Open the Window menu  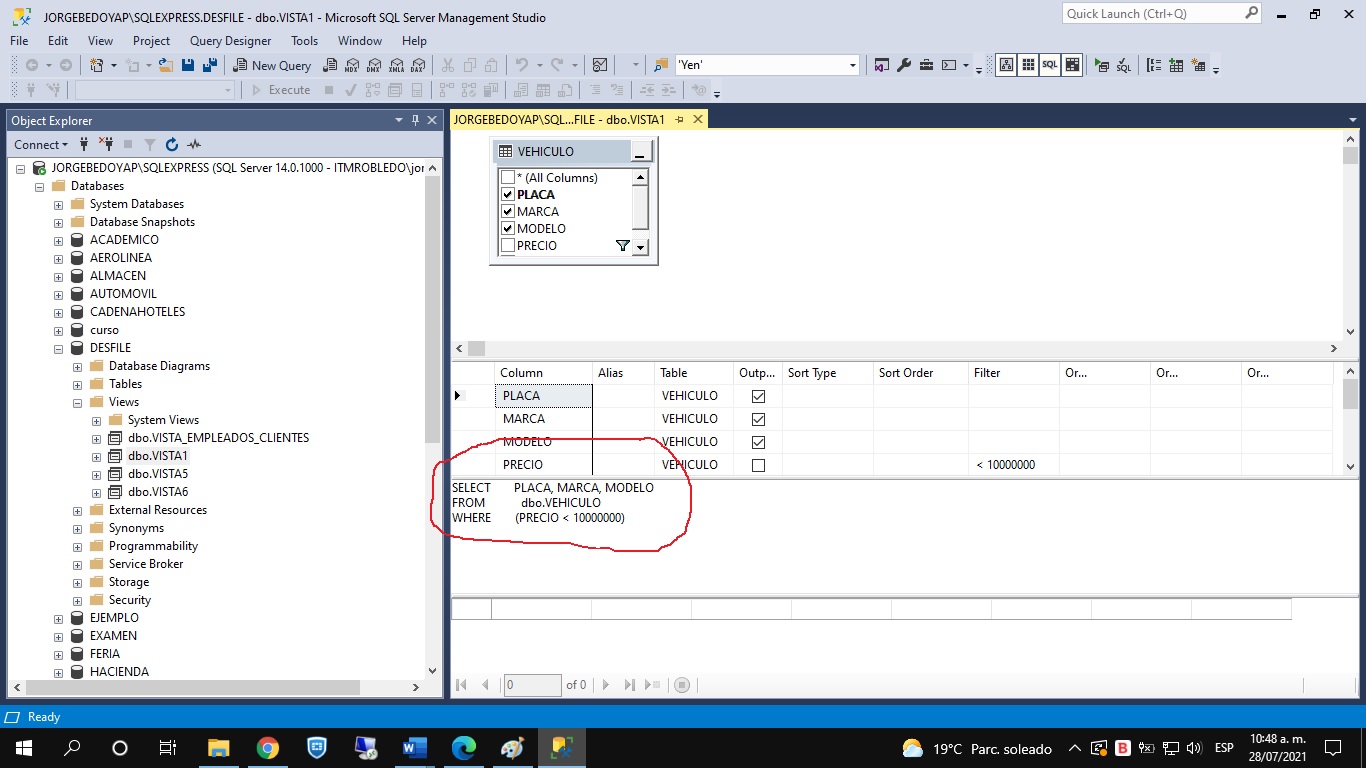[x=360, y=41]
